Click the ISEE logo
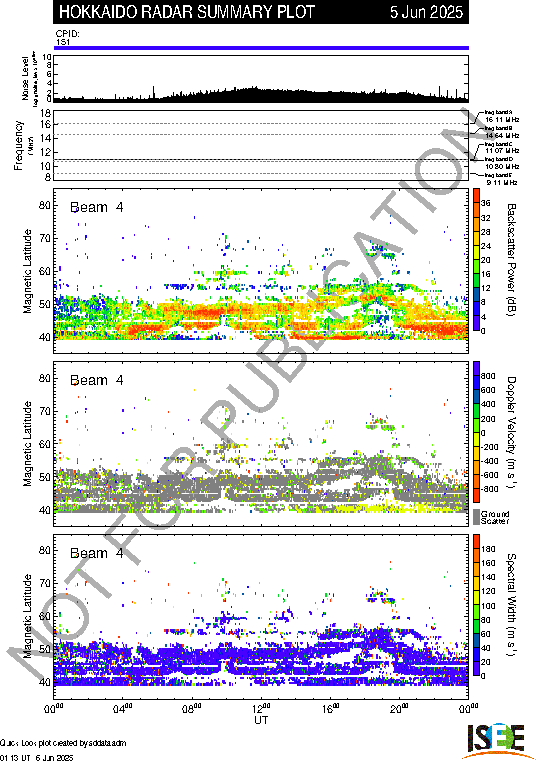 496,741
